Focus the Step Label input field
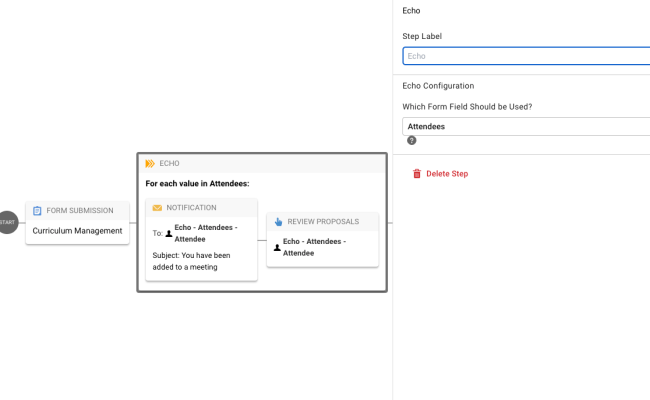This screenshot has height=400, width=650. tap(526, 56)
